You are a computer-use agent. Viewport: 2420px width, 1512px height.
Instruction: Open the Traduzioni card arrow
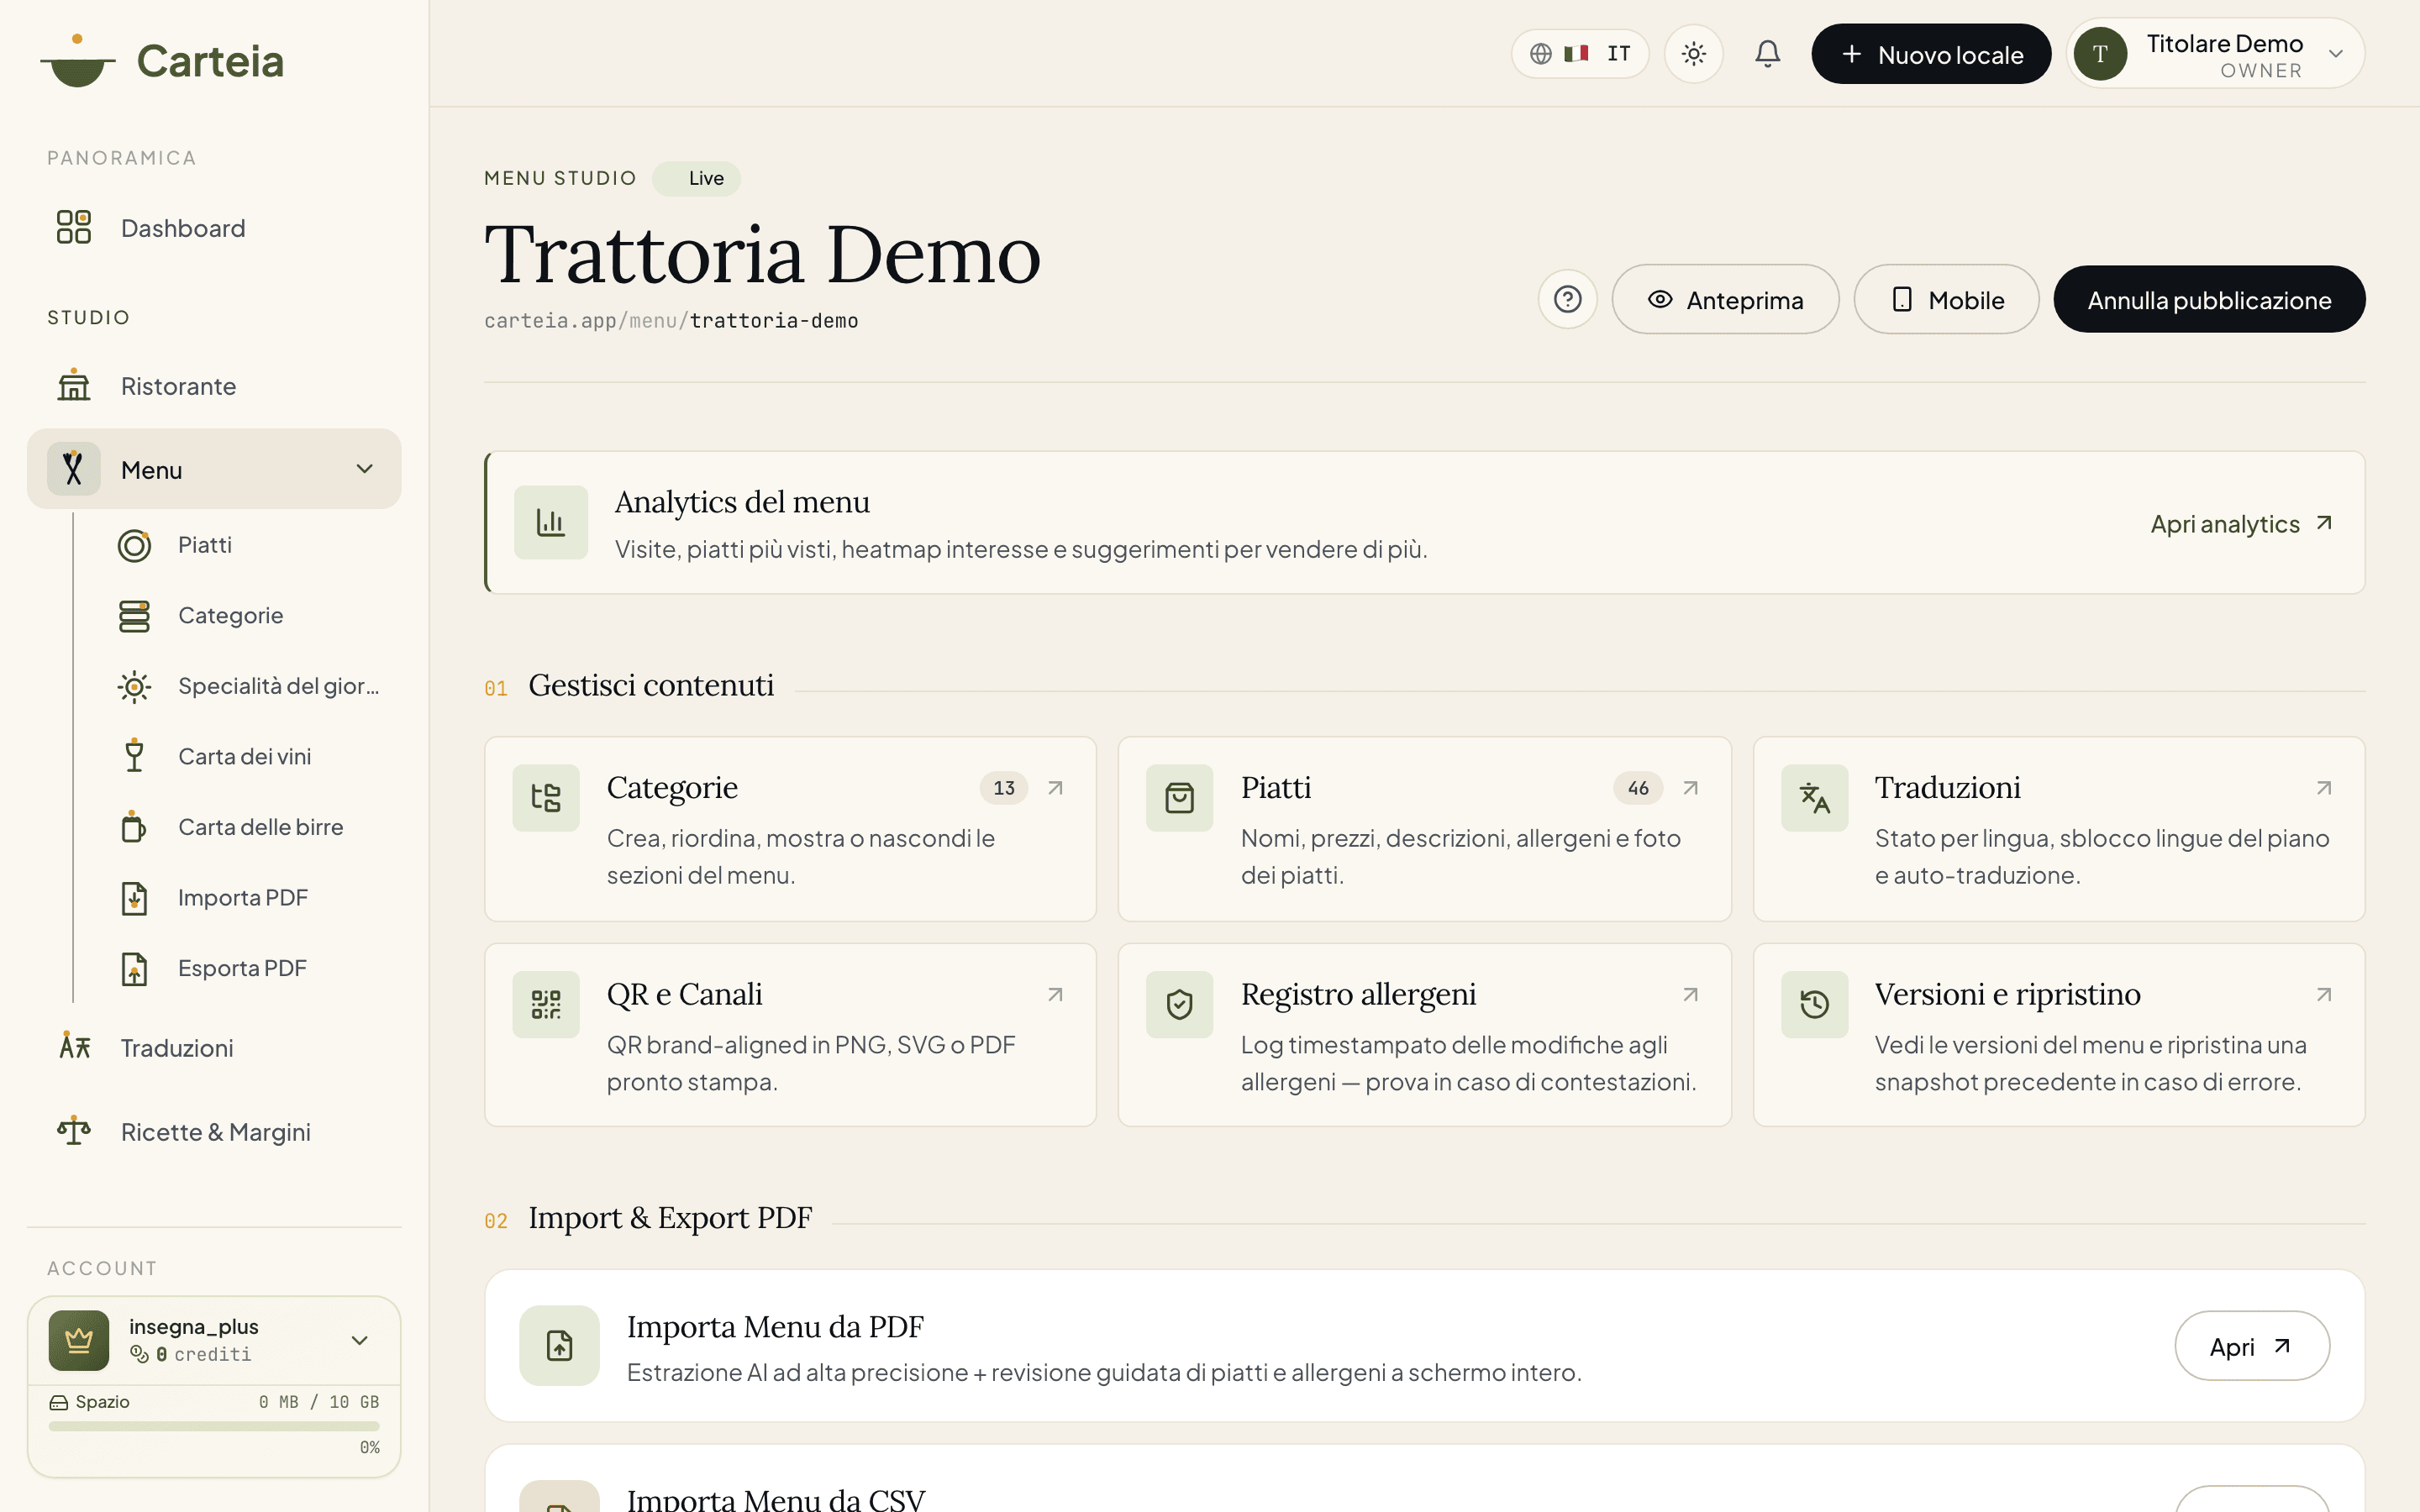click(2324, 788)
